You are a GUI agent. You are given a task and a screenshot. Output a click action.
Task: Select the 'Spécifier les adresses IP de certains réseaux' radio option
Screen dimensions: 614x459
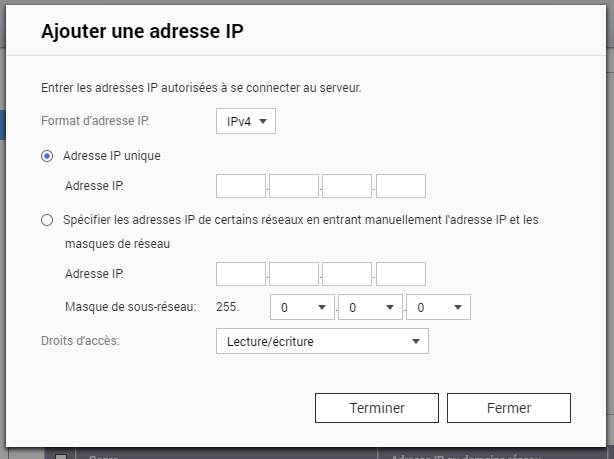tap(47, 219)
